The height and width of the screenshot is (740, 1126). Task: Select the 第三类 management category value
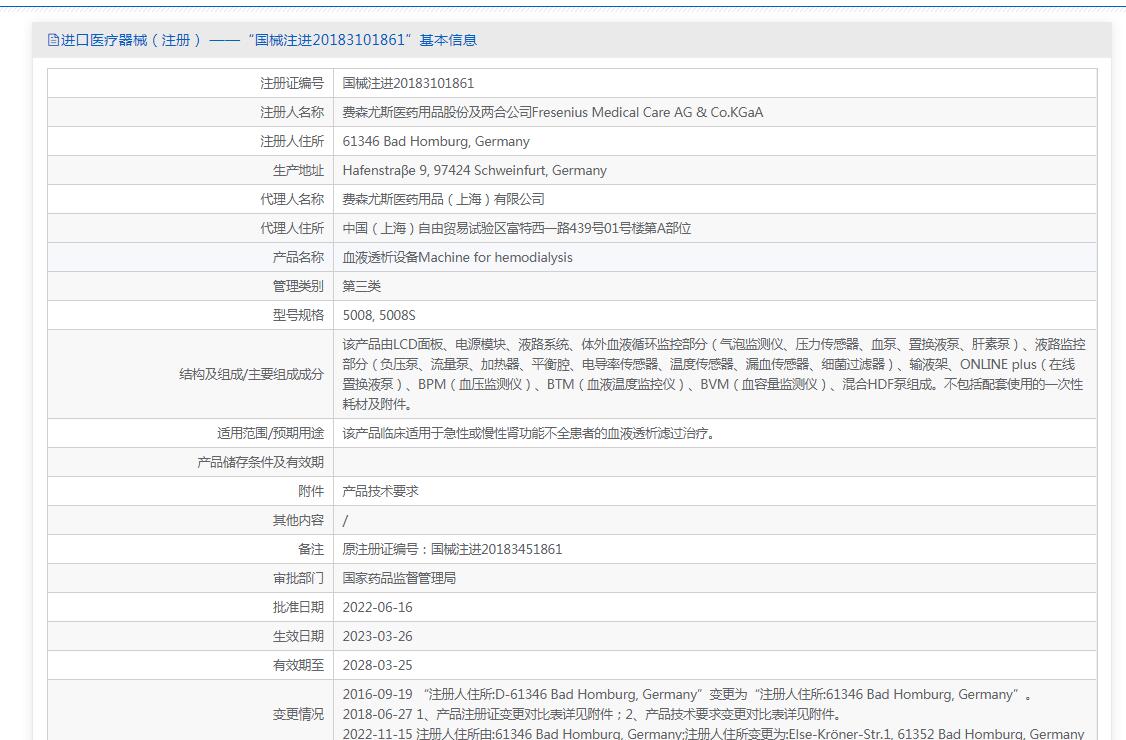click(x=362, y=286)
